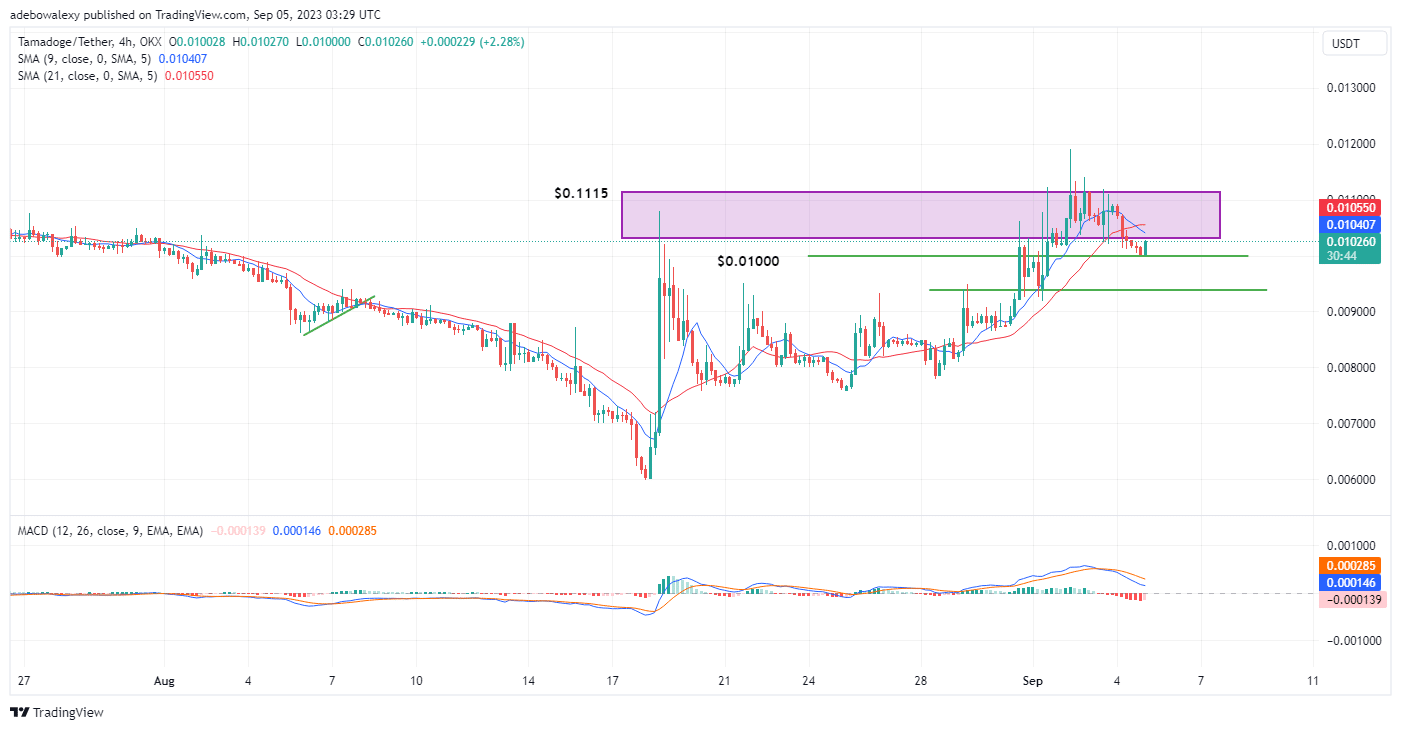Click the pink -0.000139 histogram label
Screen dimensions: 1401x730
pyautogui.click(x=1351, y=599)
